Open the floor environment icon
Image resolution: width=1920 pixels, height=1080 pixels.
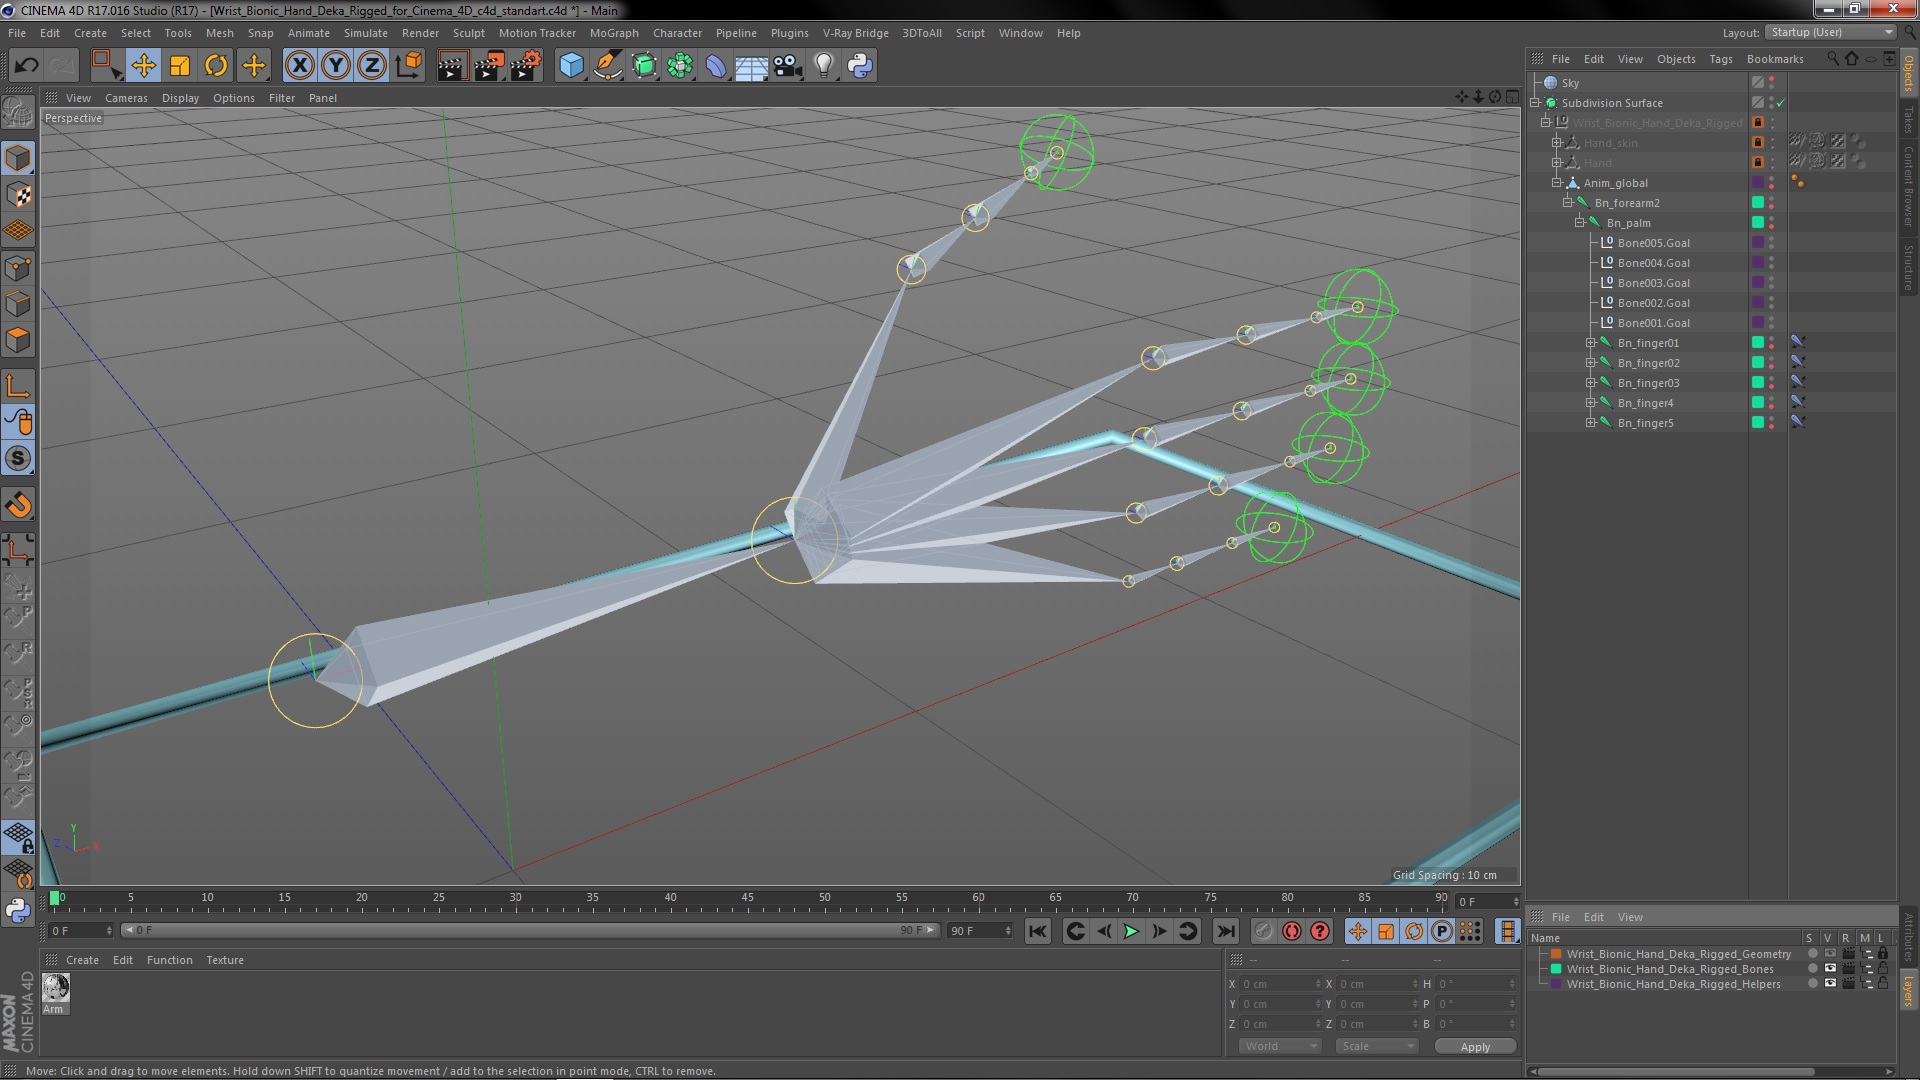tap(751, 66)
